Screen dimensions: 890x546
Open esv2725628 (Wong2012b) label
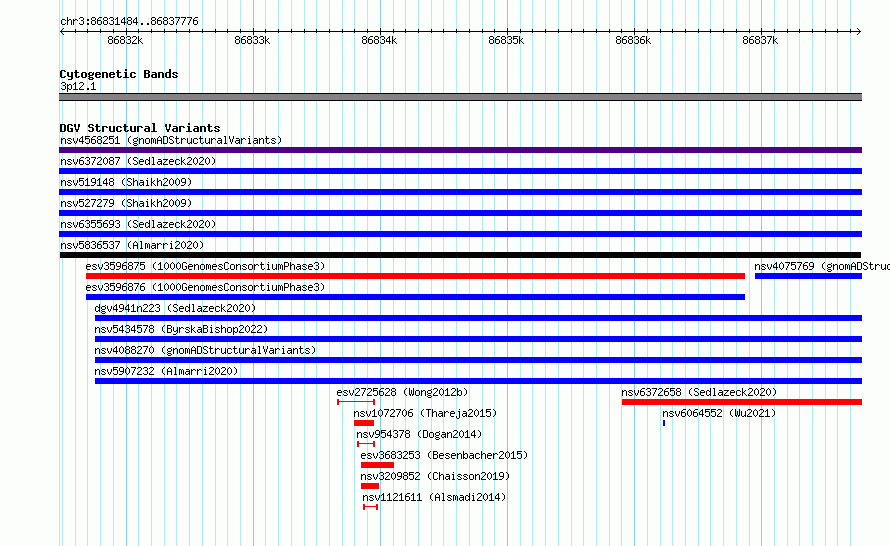tap(402, 392)
